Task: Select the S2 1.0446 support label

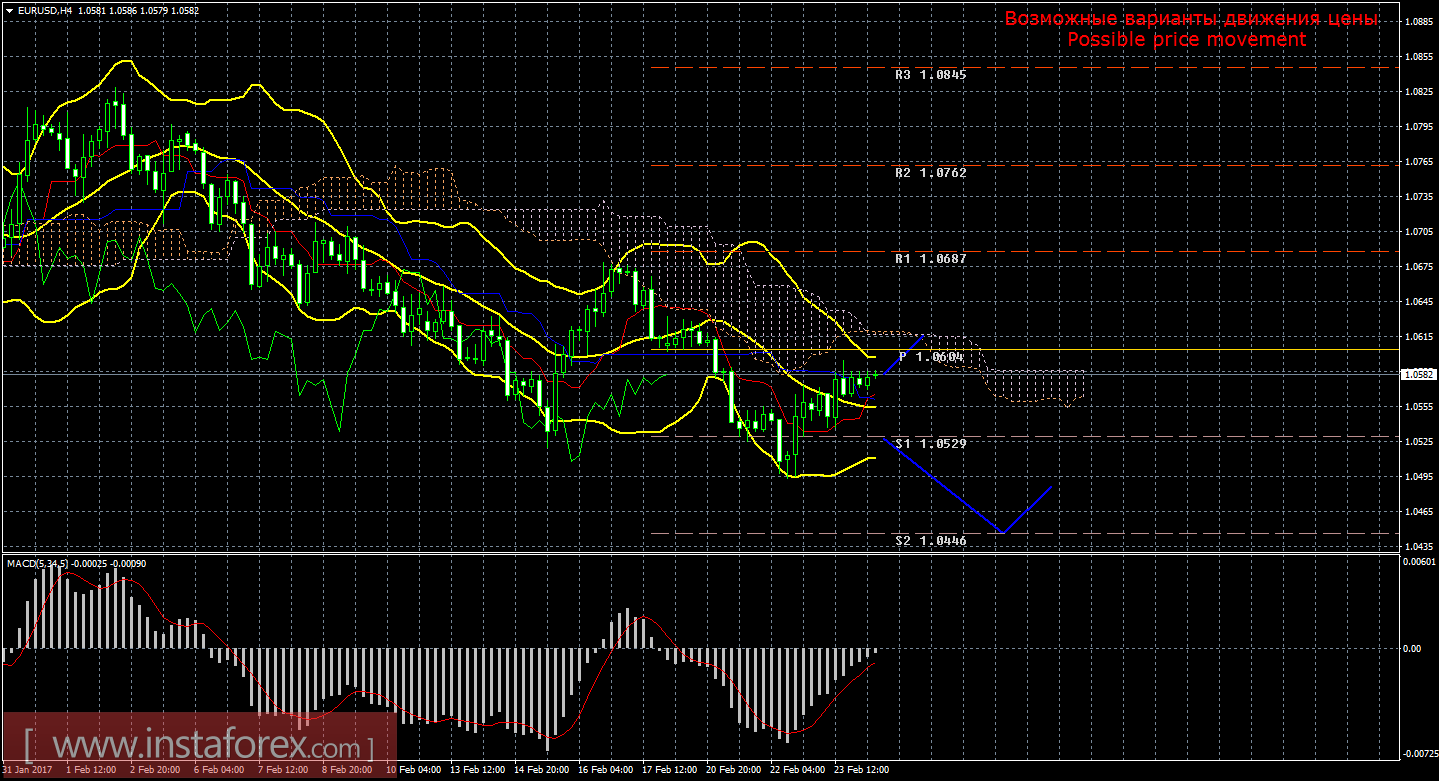Action: (x=930, y=540)
